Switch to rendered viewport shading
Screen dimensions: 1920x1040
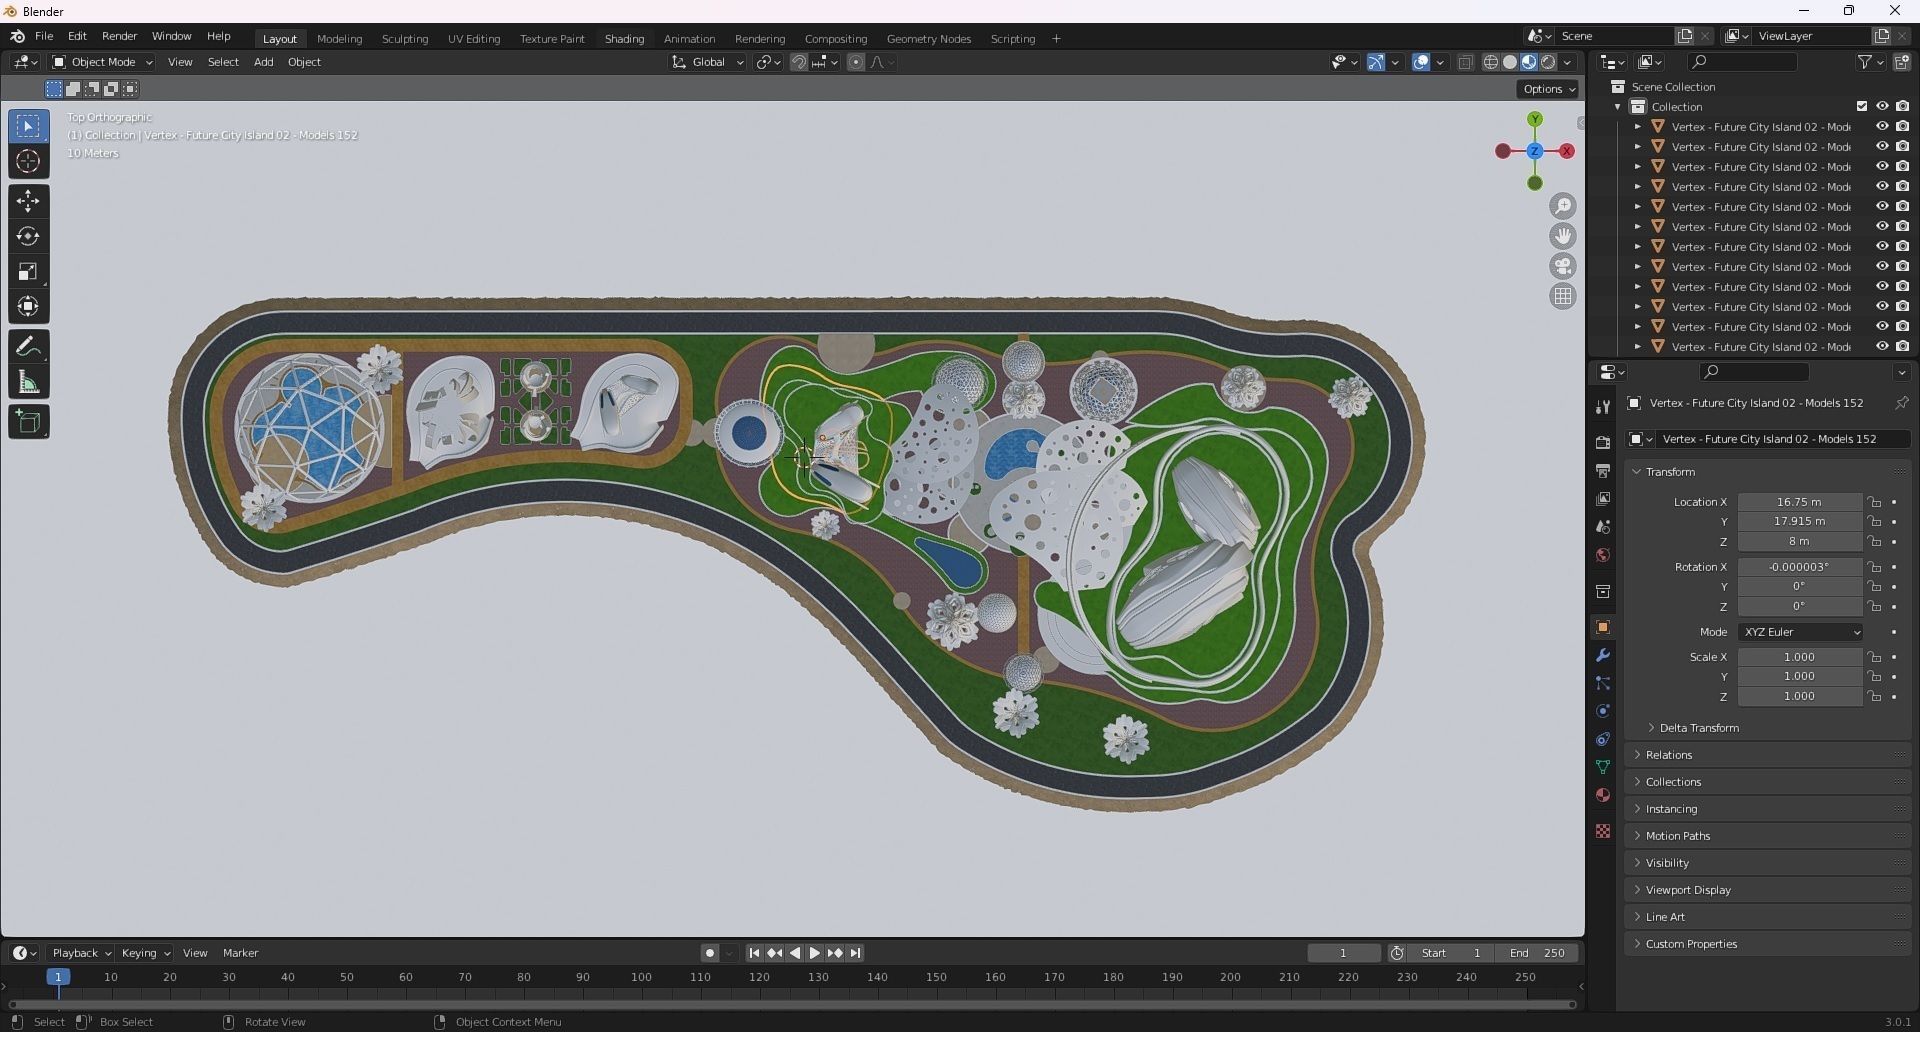(x=1548, y=63)
